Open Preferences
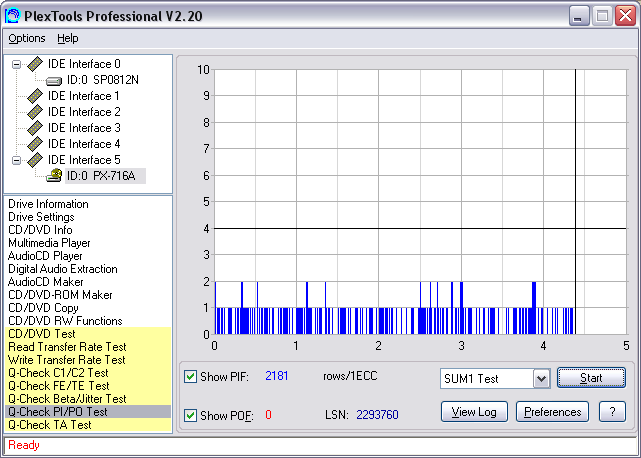Image resolution: width=641 pixels, height=458 pixels. [x=552, y=412]
